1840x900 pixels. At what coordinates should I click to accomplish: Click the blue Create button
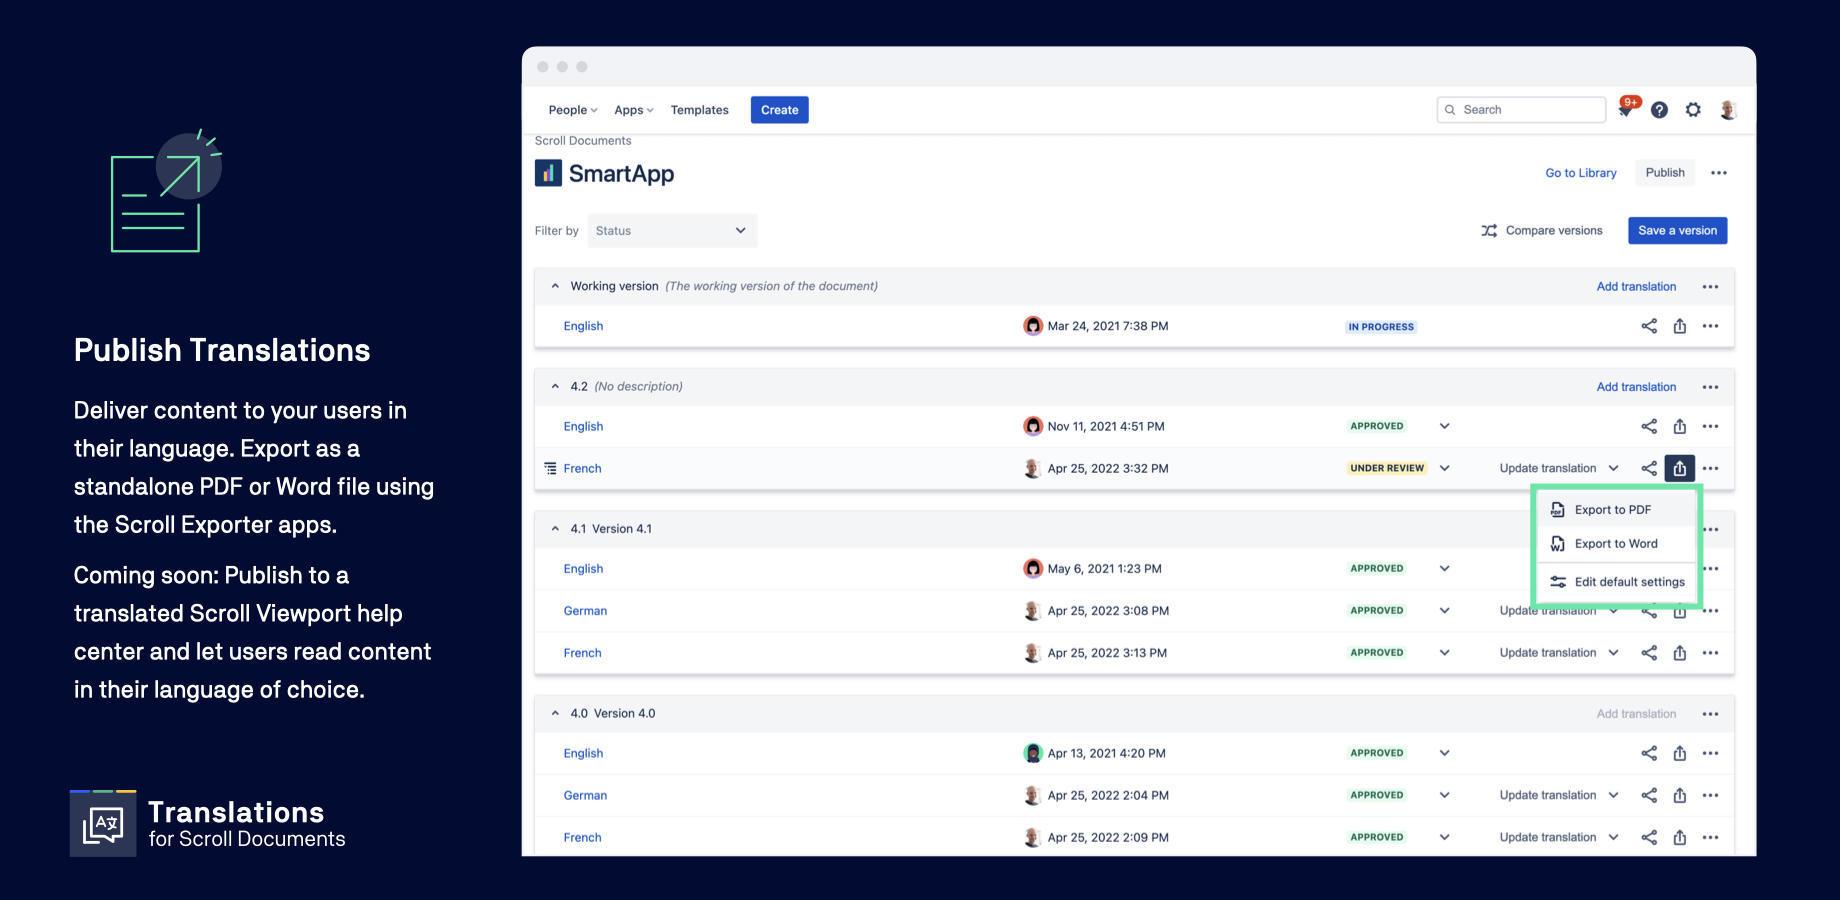[780, 110]
